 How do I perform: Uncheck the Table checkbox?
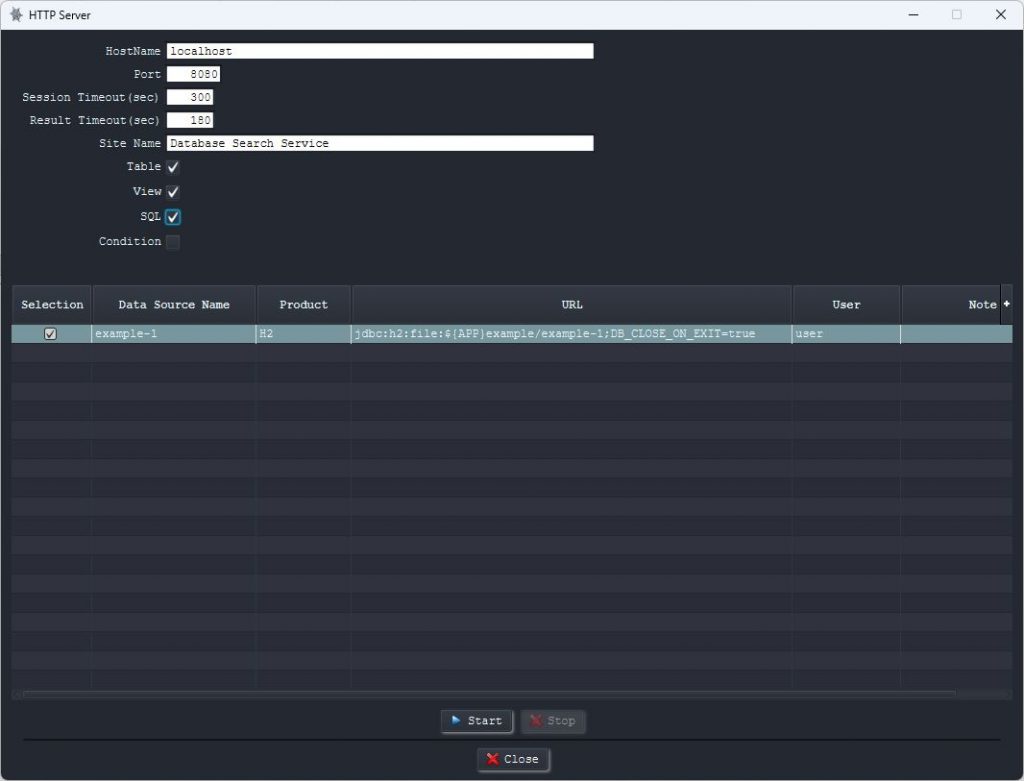click(173, 167)
